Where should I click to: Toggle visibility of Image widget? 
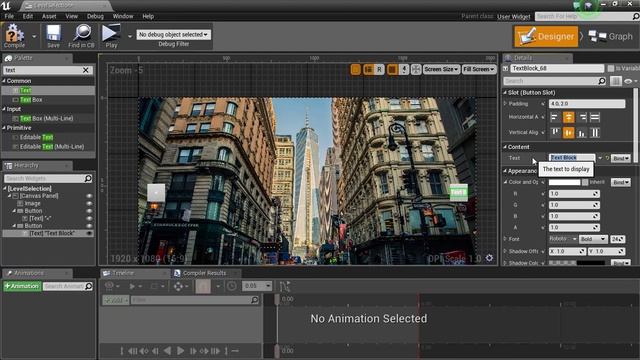click(89, 203)
